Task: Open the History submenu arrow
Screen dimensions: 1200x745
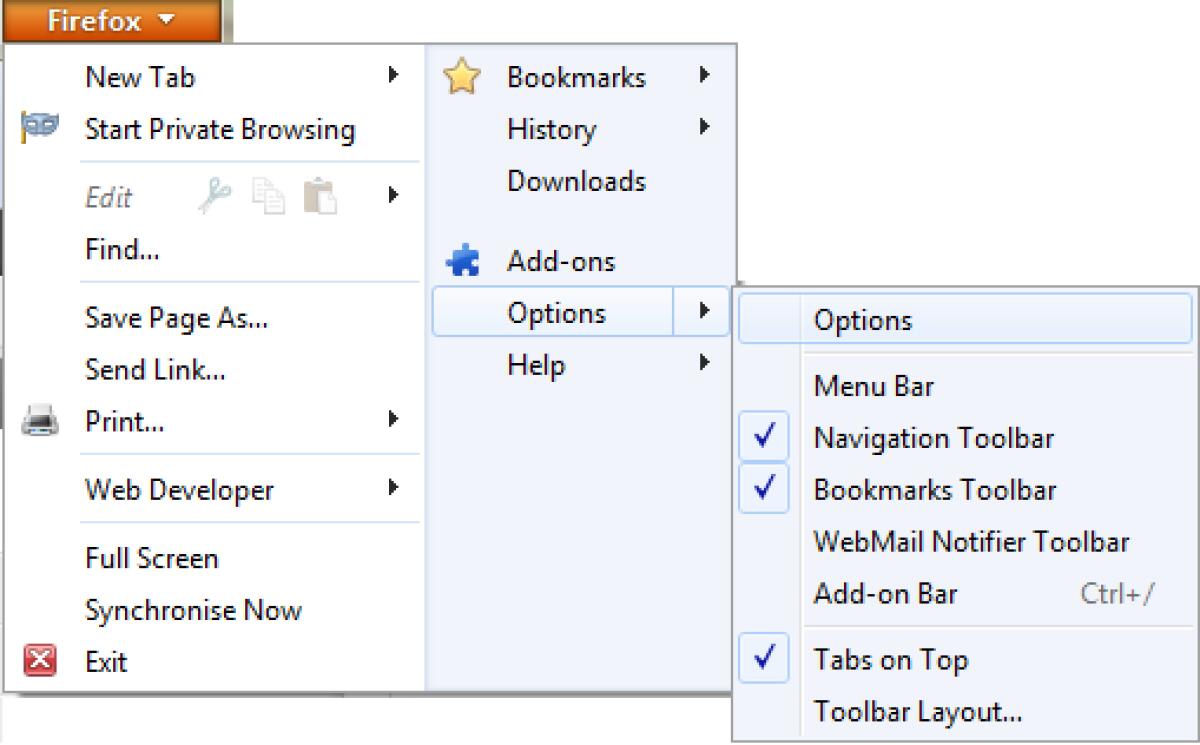Action: (705, 127)
